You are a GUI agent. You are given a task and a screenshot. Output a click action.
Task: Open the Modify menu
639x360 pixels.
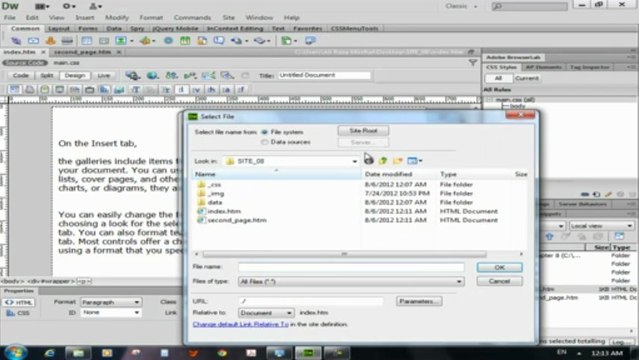point(117,18)
